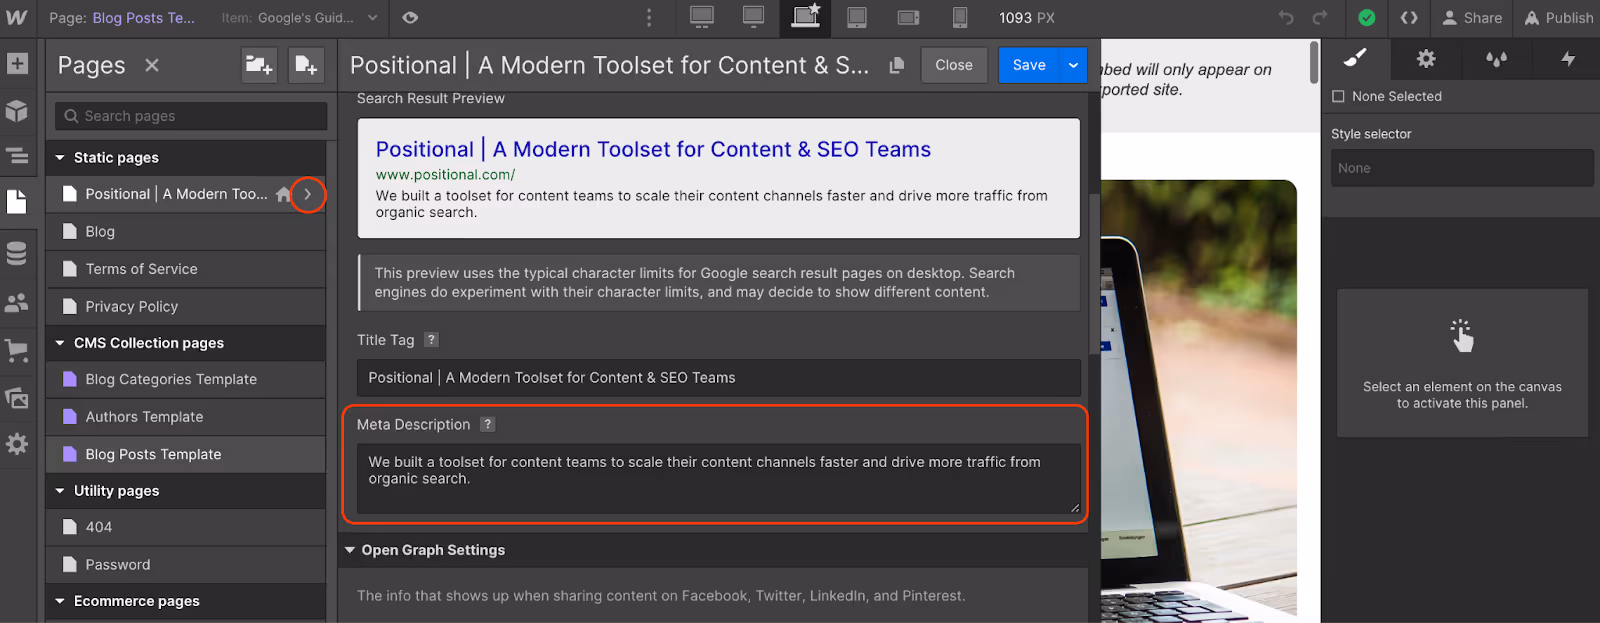Open the element Settings gear tab
Image resolution: width=1600 pixels, height=623 pixels.
(1426, 59)
